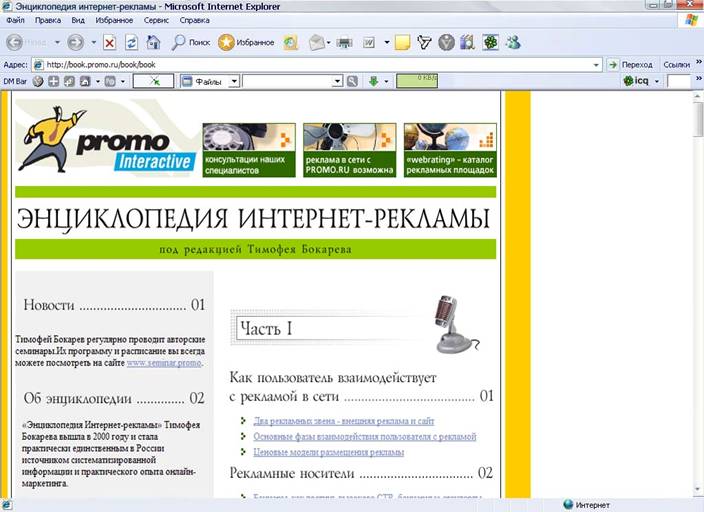The width and height of the screenshot is (704, 512).
Task: Open the Избранное favorites pane
Action: [x=246, y=42]
